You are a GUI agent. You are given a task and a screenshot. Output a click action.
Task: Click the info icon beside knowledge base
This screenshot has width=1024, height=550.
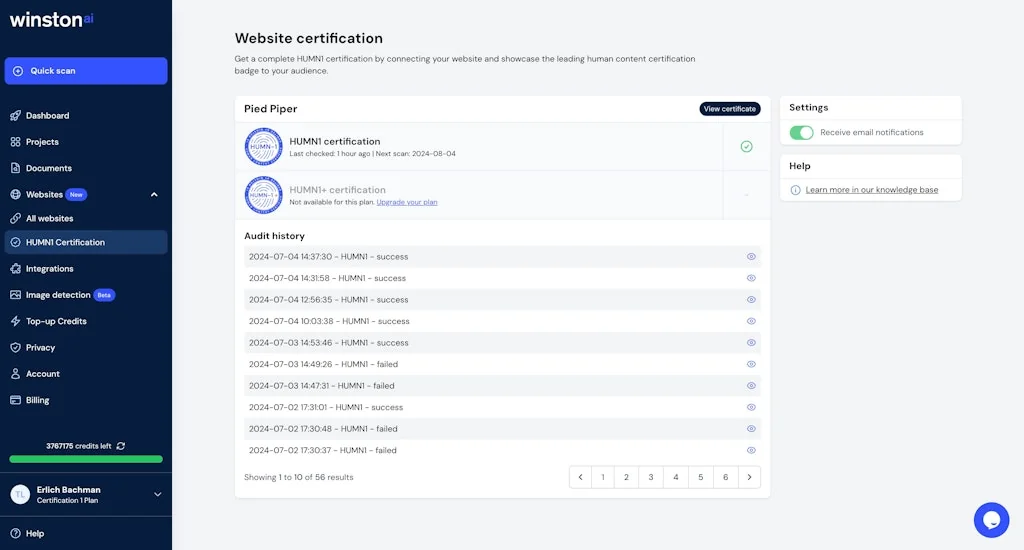[795, 190]
